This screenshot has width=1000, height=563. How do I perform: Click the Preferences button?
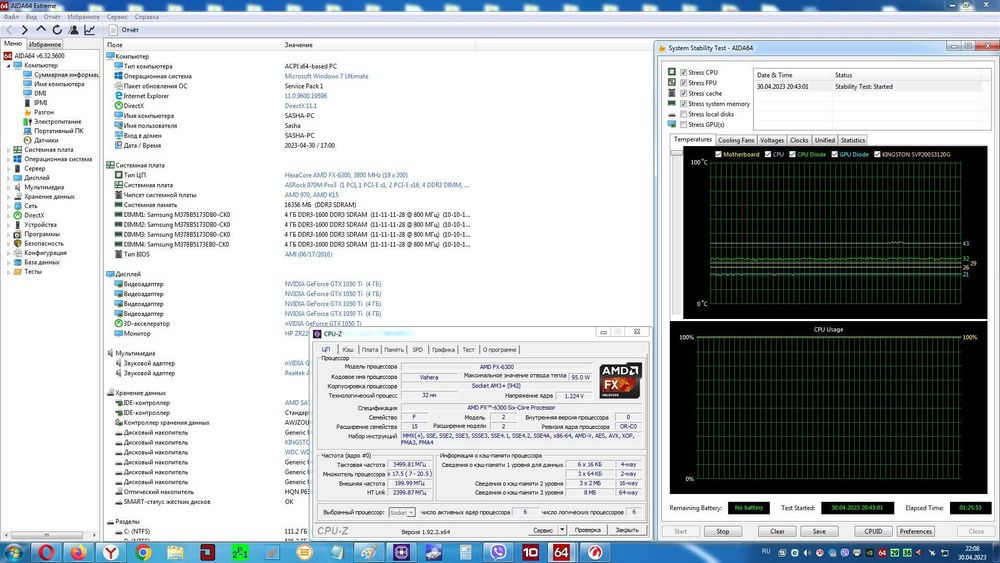tap(915, 531)
